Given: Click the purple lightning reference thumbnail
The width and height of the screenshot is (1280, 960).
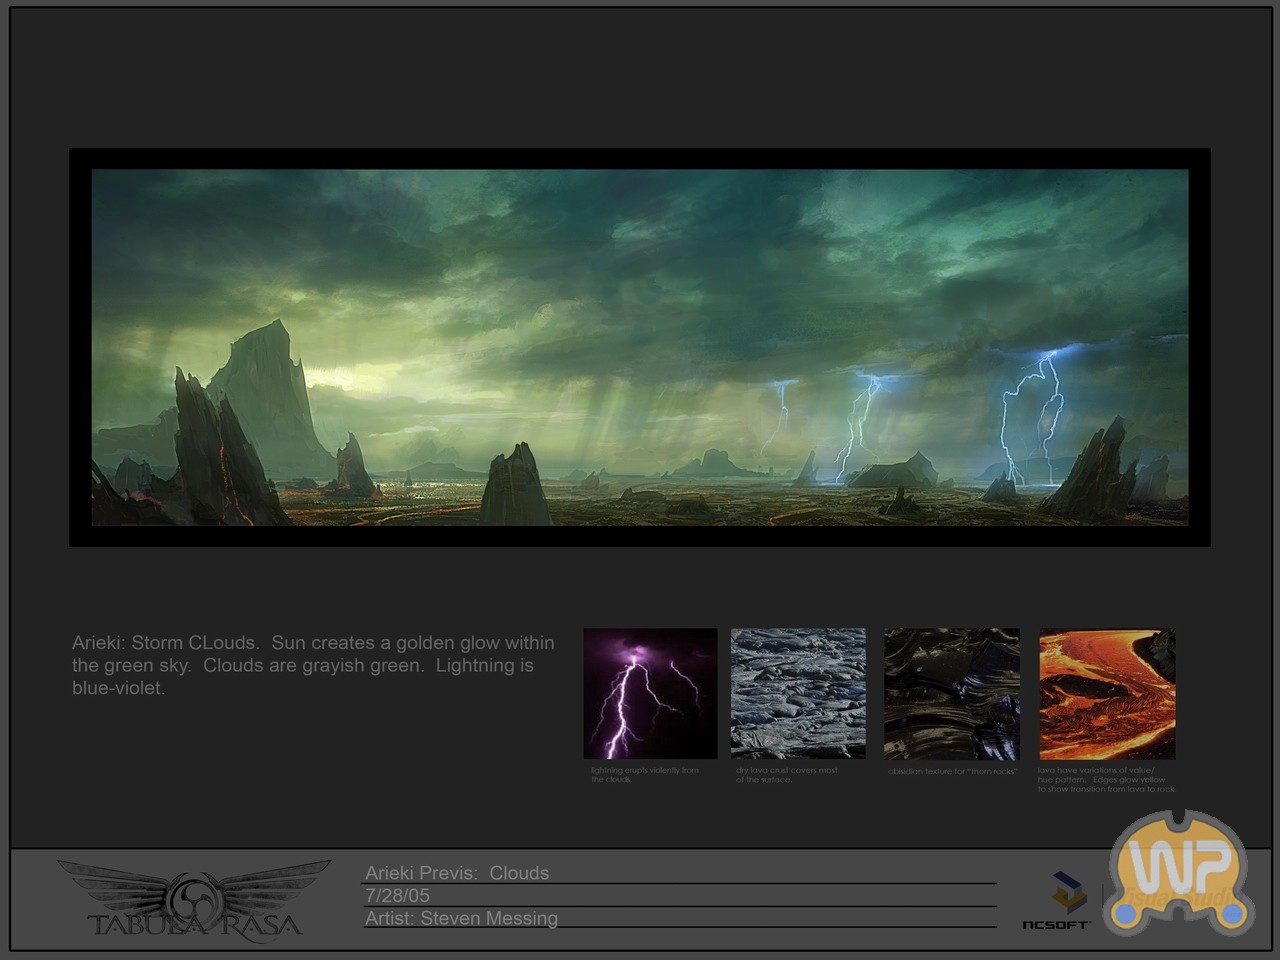Looking at the screenshot, I should pyautogui.click(x=650, y=693).
